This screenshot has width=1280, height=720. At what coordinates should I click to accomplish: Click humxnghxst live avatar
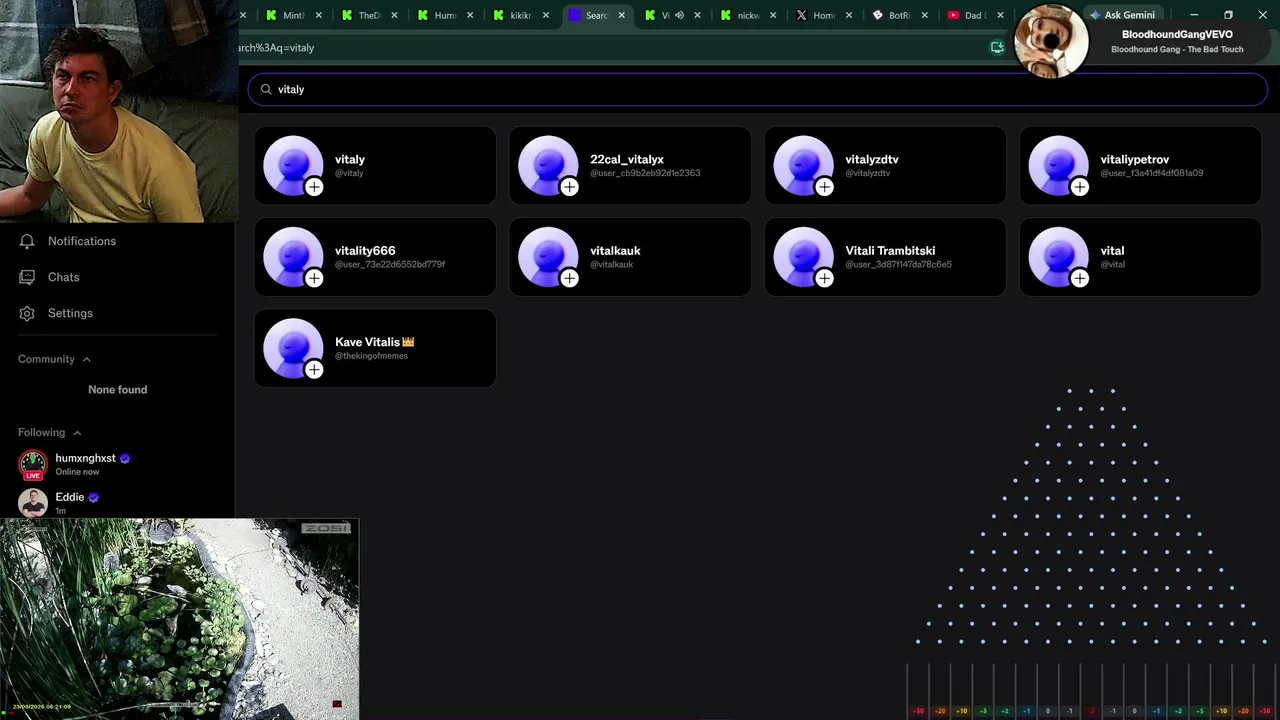(x=33, y=465)
